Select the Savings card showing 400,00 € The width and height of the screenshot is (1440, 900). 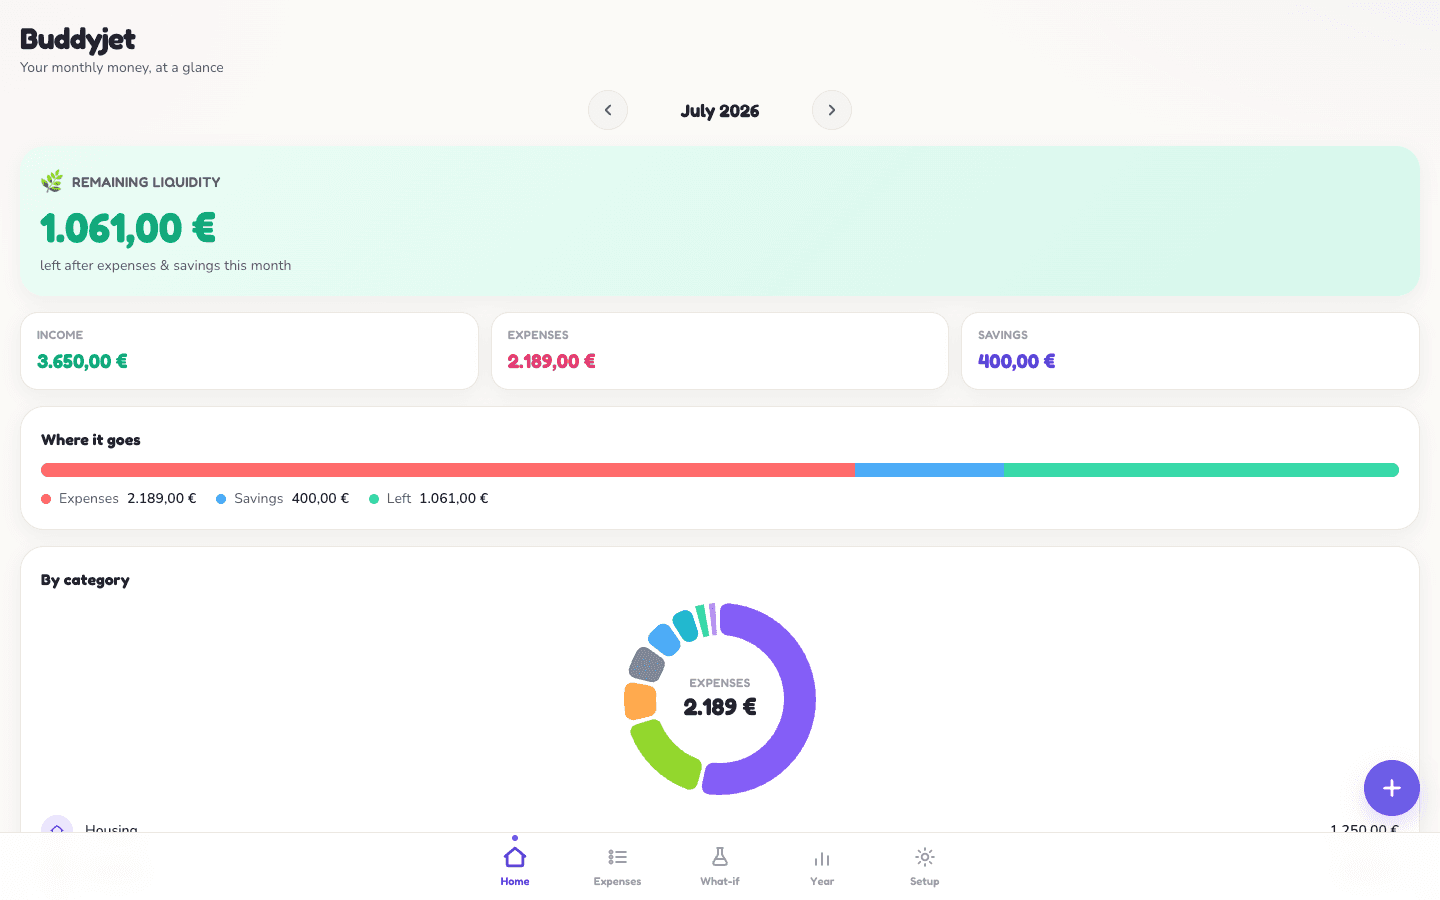tap(1190, 351)
